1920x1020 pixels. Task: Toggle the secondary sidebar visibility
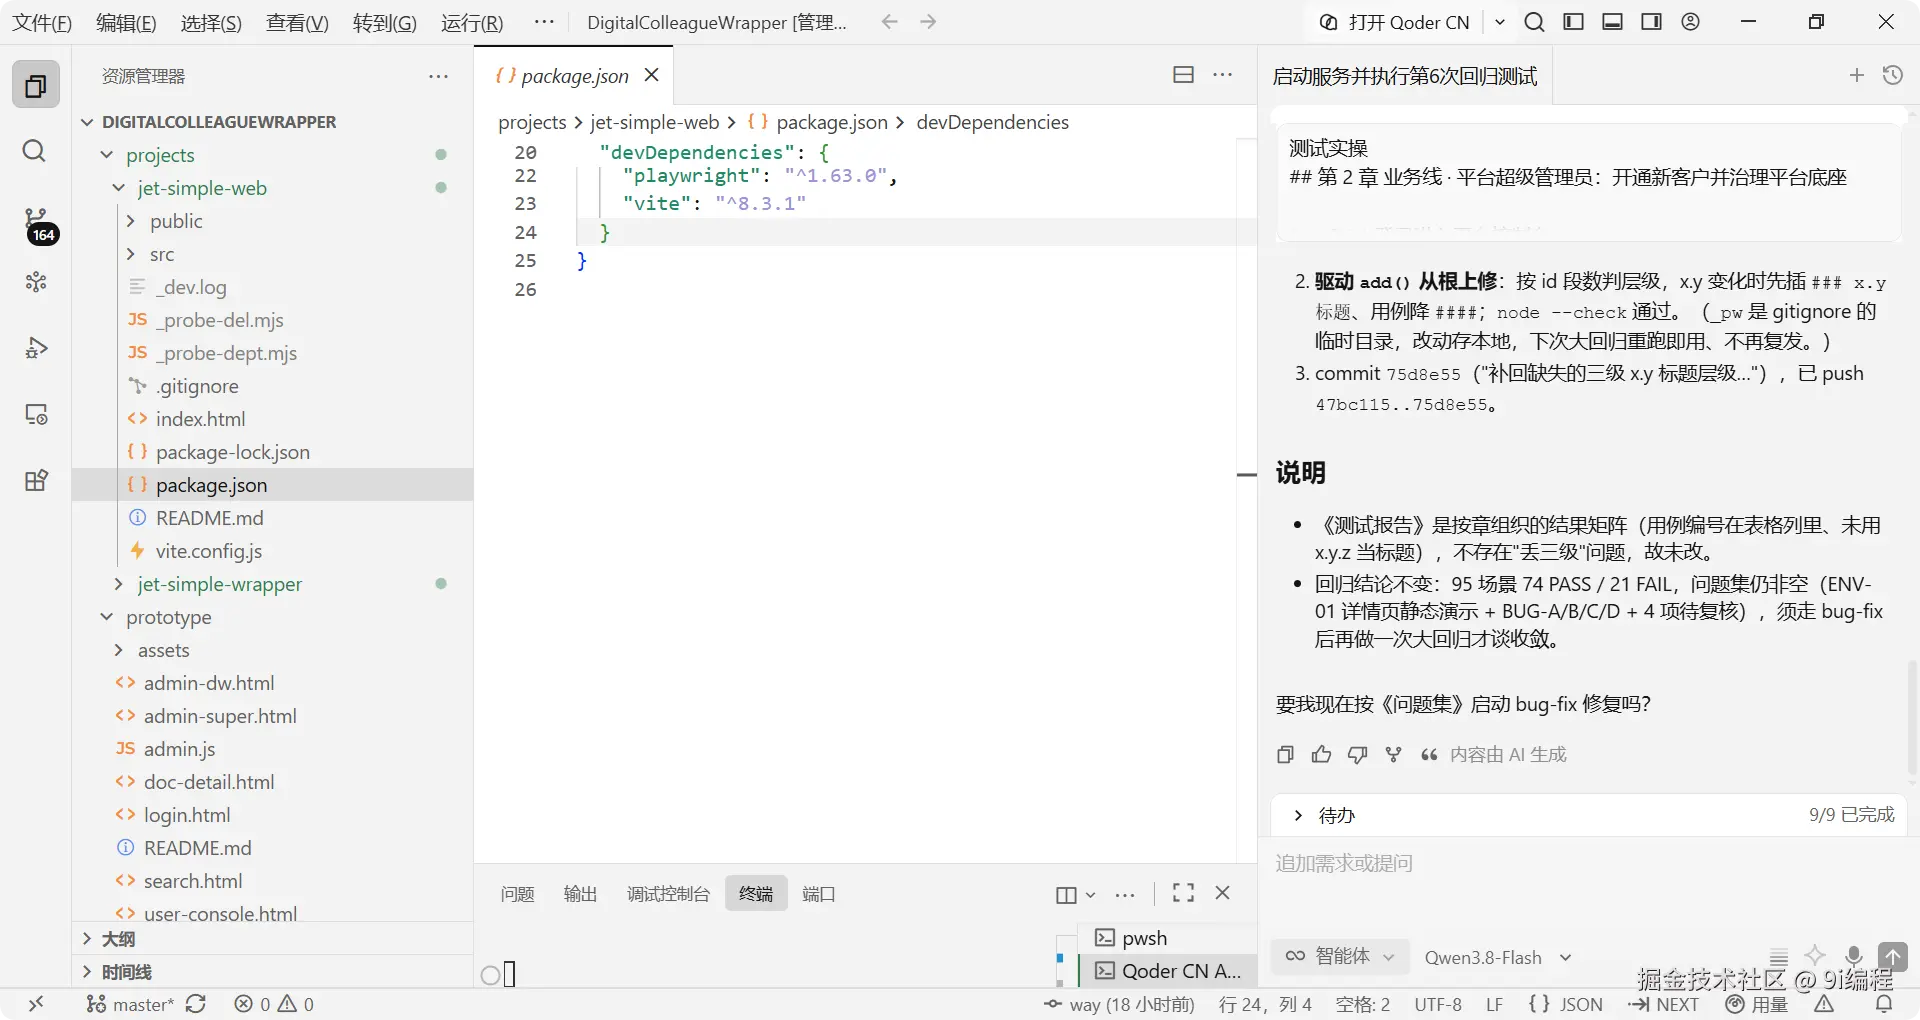click(x=1652, y=22)
